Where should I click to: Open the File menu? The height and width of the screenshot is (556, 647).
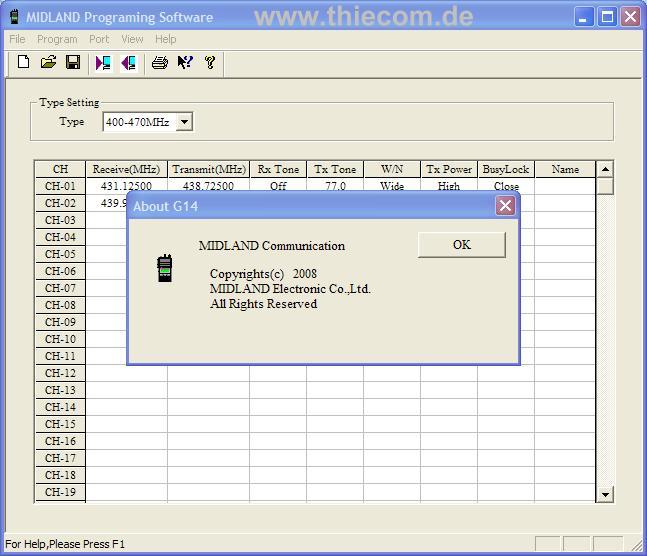coord(17,39)
